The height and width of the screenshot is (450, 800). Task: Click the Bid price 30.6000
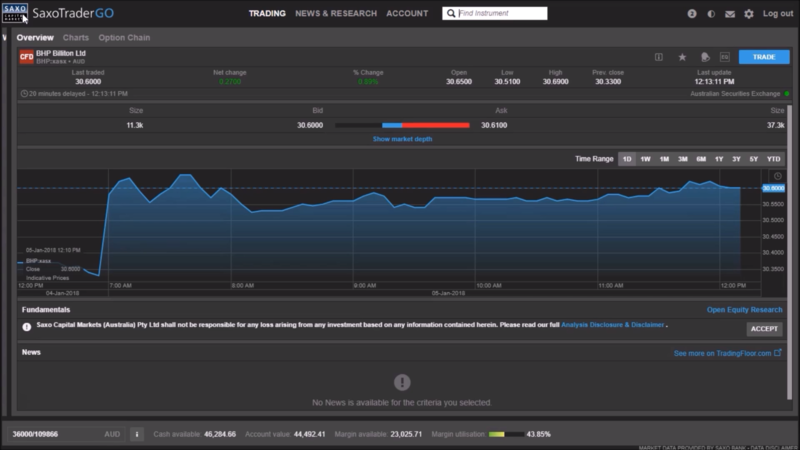pyautogui.click(x=310, y=125)
